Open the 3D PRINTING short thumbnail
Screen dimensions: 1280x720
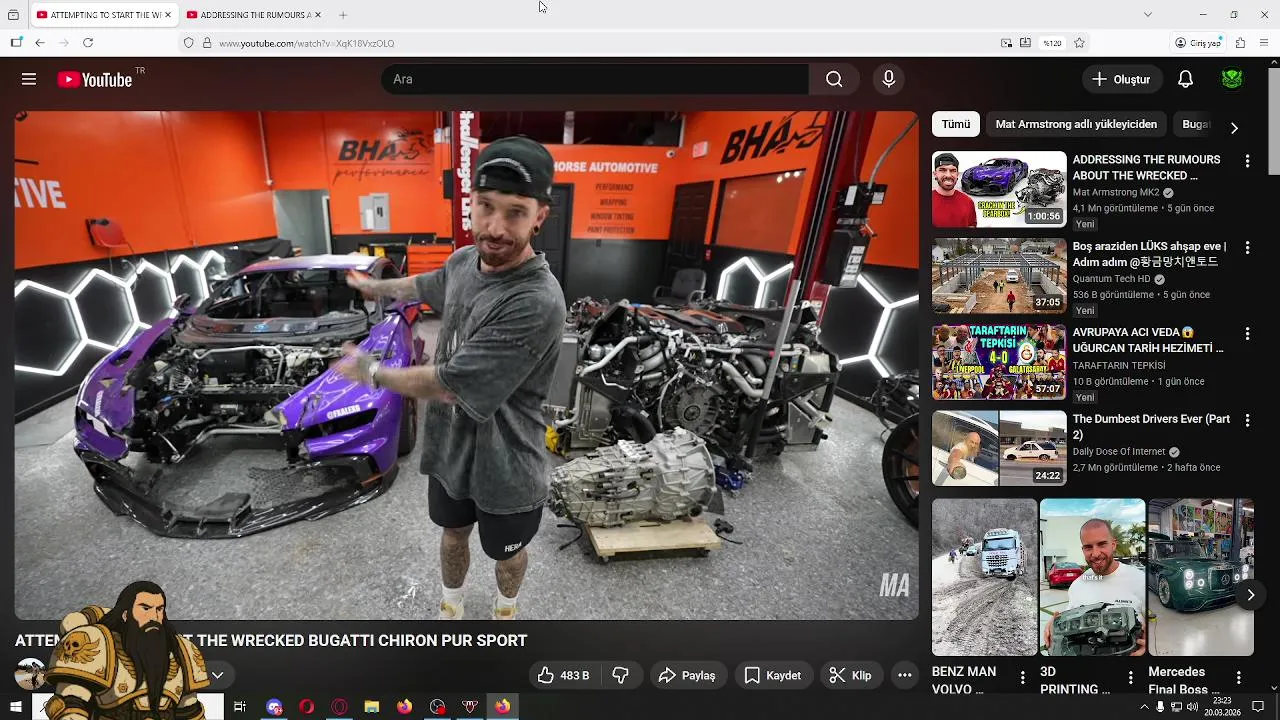[1092, 577]
